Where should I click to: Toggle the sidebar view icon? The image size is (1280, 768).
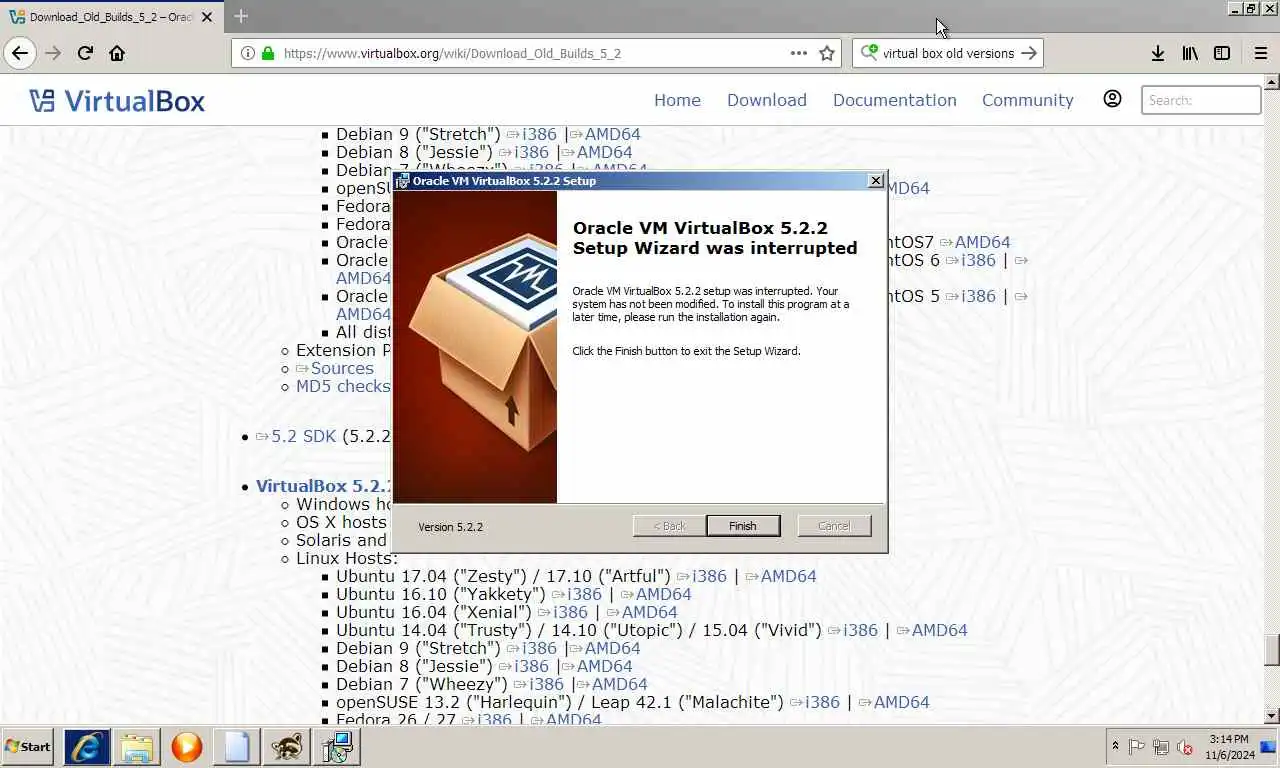coord(1222,53)
